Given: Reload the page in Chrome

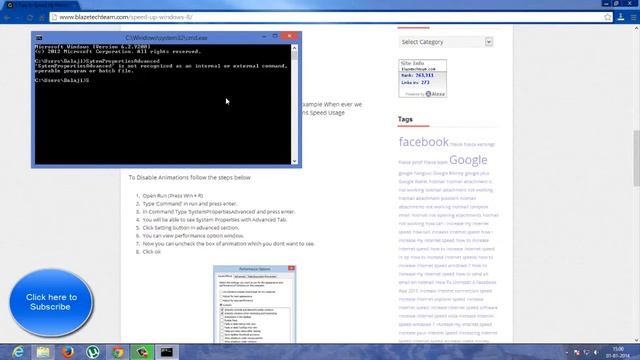Looking at the screenshot, I should click(30, 18).
